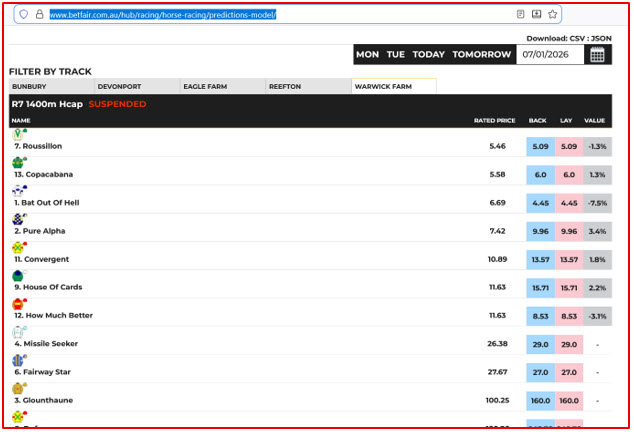Click the Pure Alpha jockey silks icon

coord(18,218)
